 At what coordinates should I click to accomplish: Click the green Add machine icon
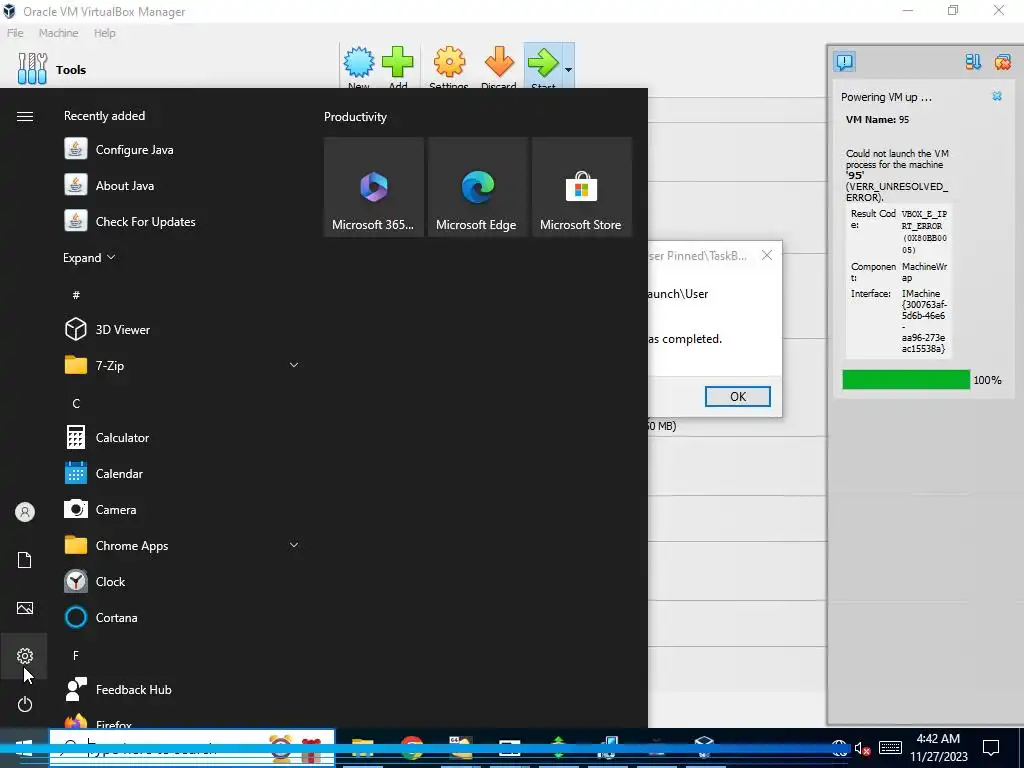(x=398, y=63)
